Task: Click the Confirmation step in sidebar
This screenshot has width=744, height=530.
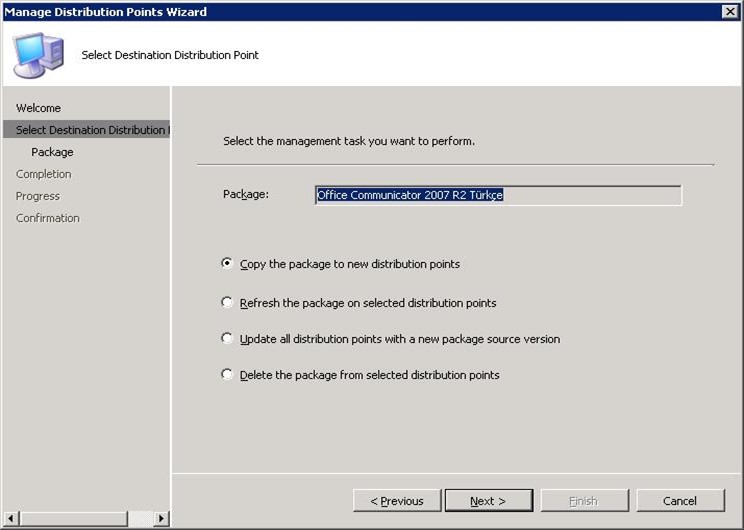Action: point(47,218)
